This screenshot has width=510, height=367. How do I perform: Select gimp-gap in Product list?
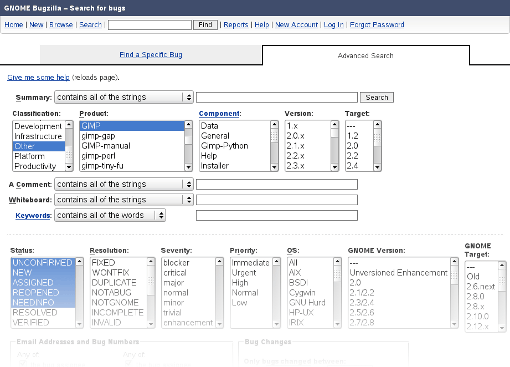click(132, 136)
